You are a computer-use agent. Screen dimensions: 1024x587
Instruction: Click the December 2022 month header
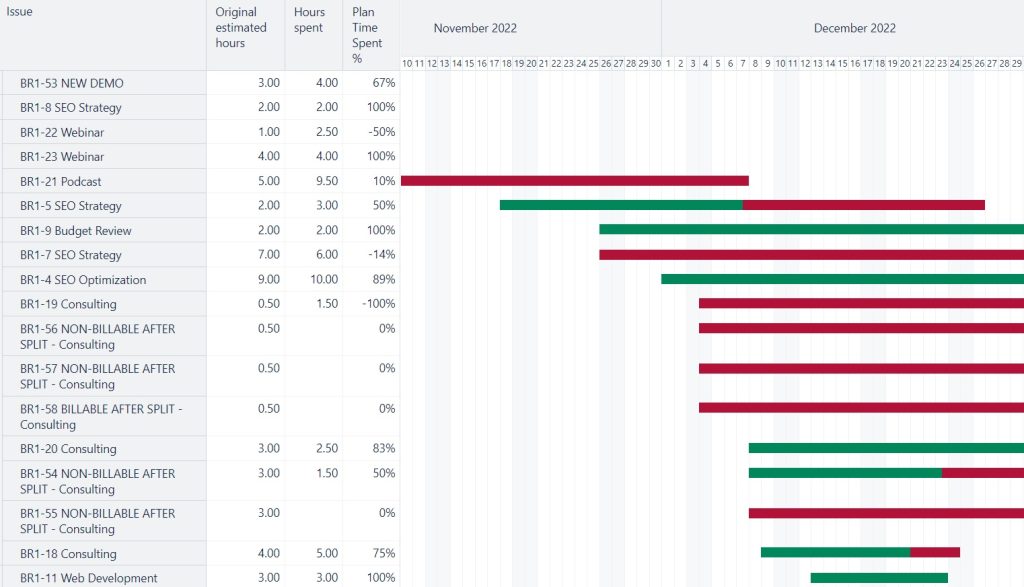854,28
